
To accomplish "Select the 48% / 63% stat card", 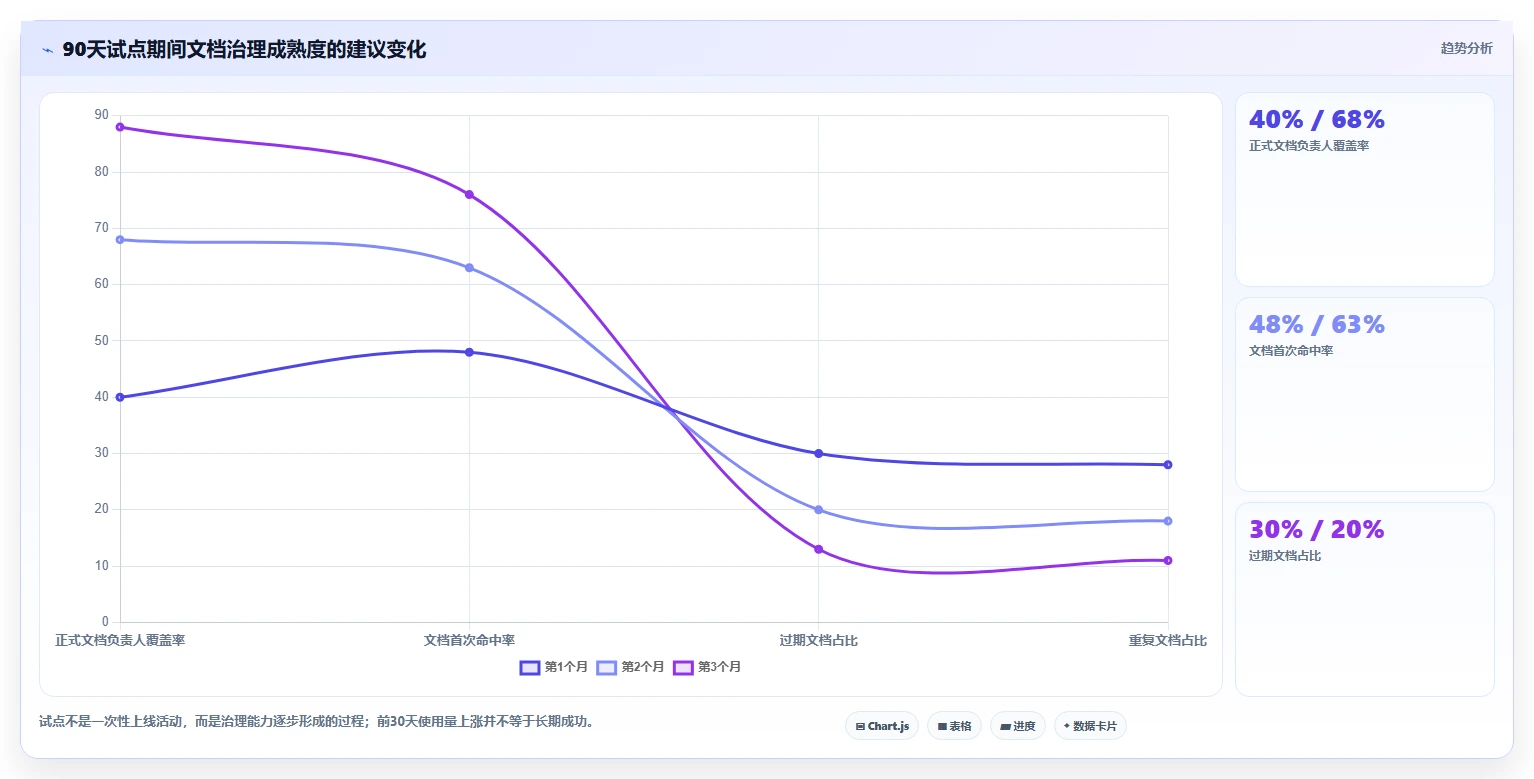I will (1365, 394).
